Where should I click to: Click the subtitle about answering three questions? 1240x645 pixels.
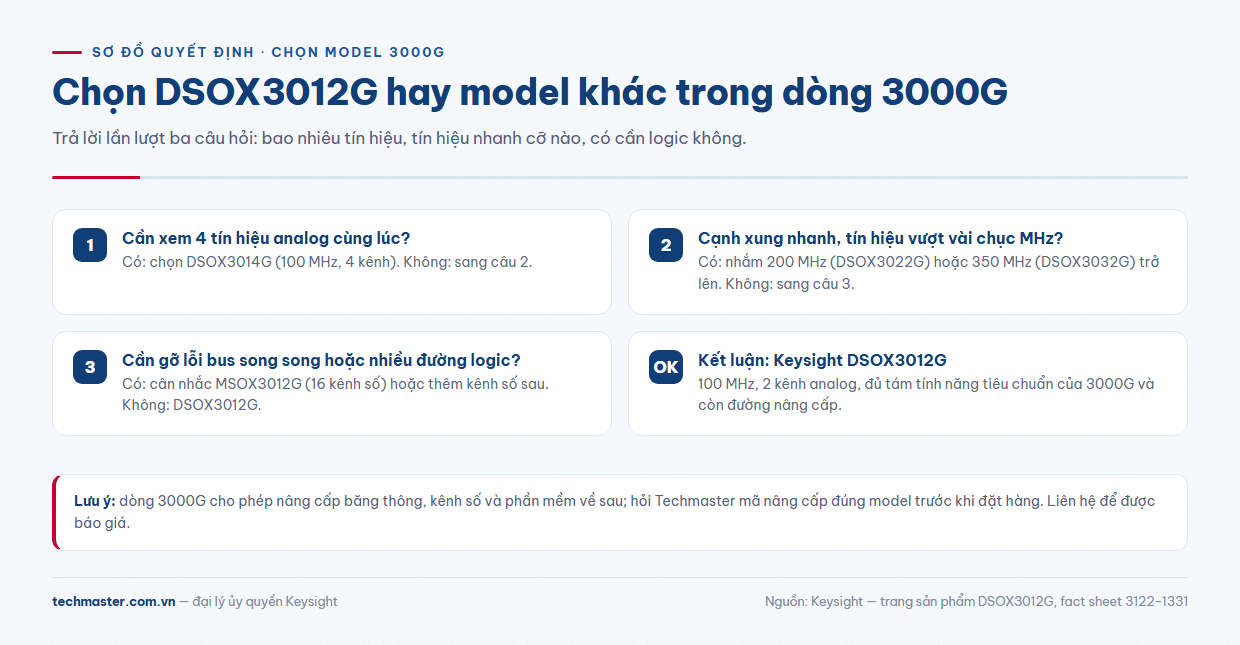pyautogui.click(x=399, y=138)
